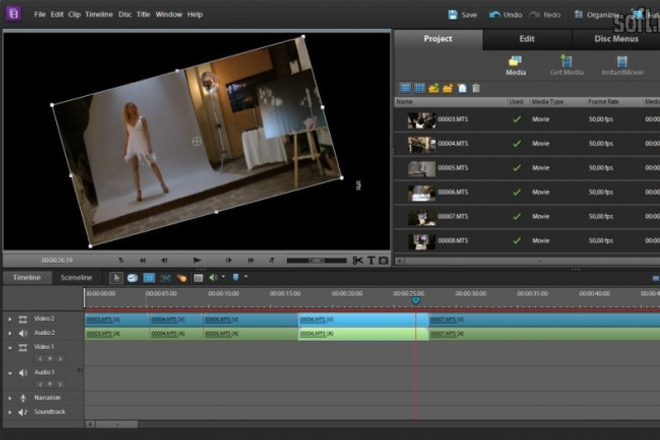Open the Title menu

pyautogui.click(x=143, y=14)
